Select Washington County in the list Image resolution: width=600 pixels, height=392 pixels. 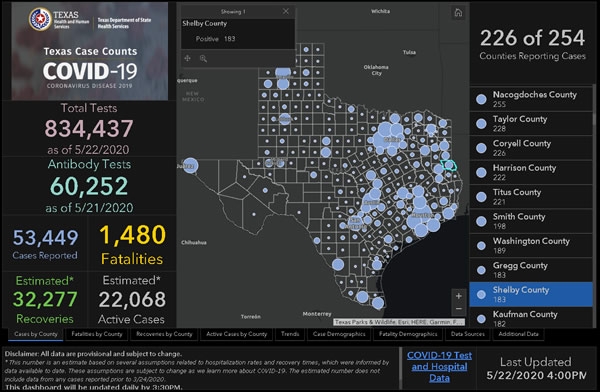pos(531,245)
